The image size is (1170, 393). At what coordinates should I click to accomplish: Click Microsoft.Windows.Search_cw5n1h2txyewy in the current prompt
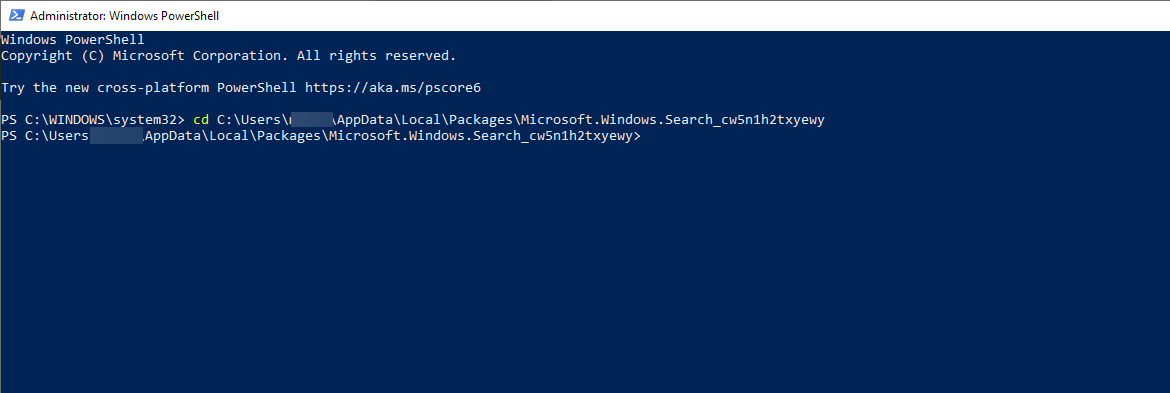coord(481,136)
